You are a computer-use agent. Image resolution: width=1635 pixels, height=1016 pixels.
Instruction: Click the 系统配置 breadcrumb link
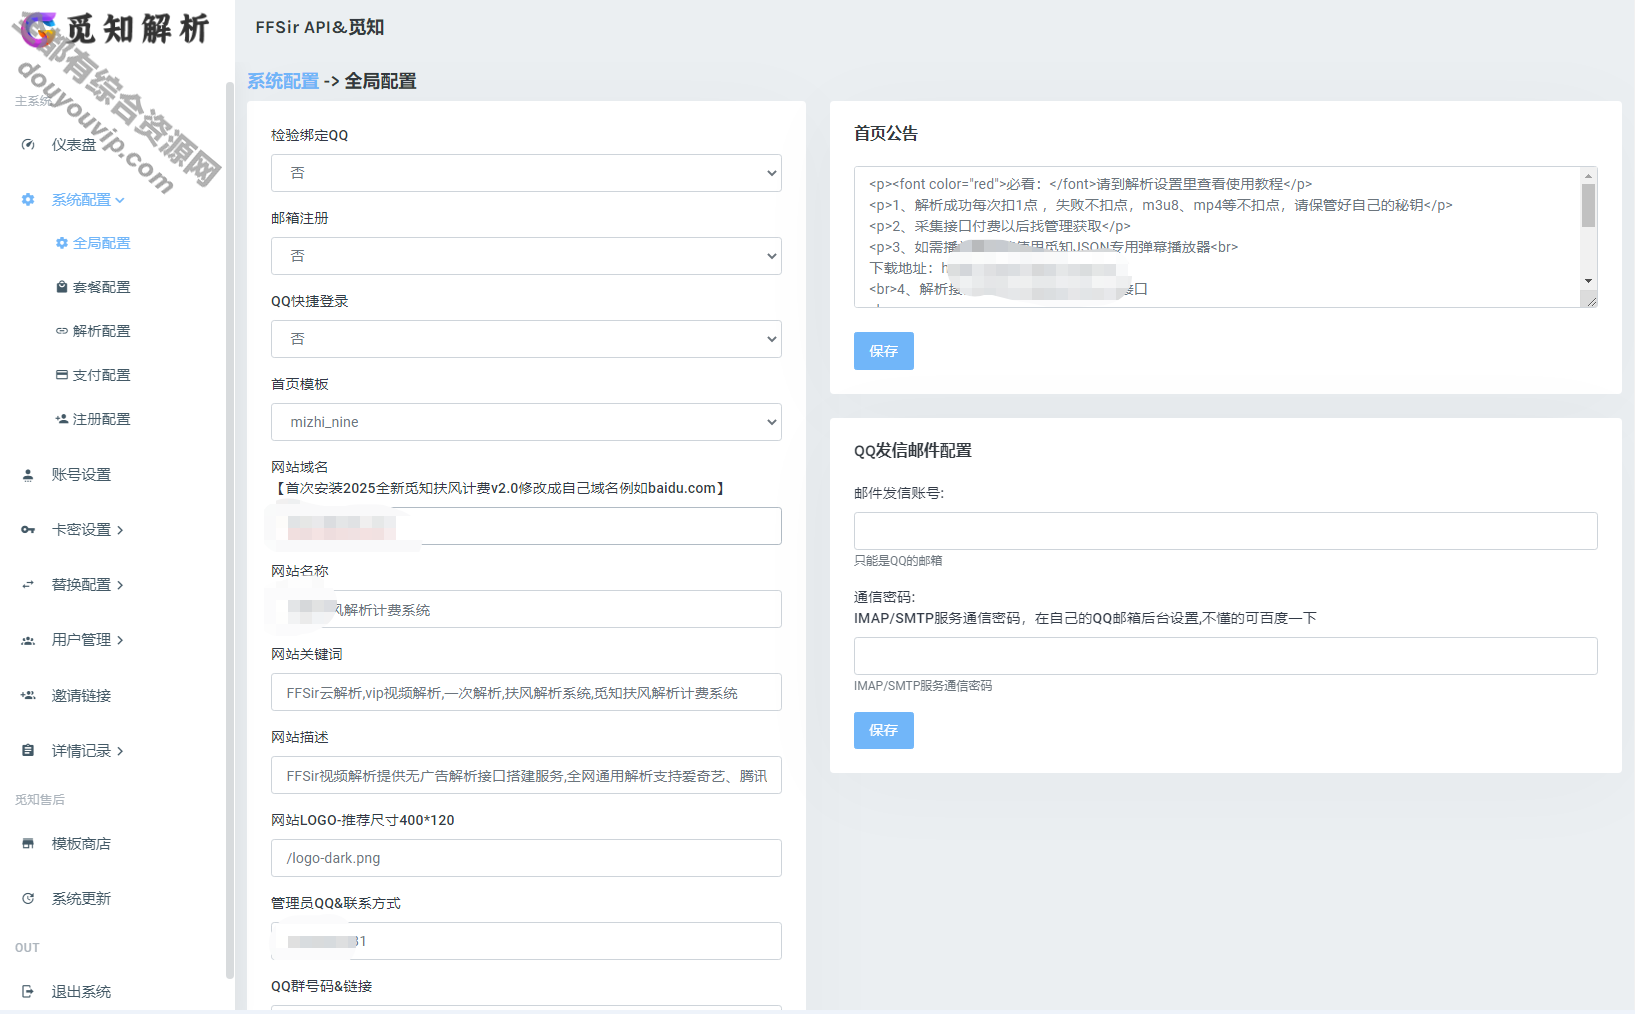click(x=283, y=81)
